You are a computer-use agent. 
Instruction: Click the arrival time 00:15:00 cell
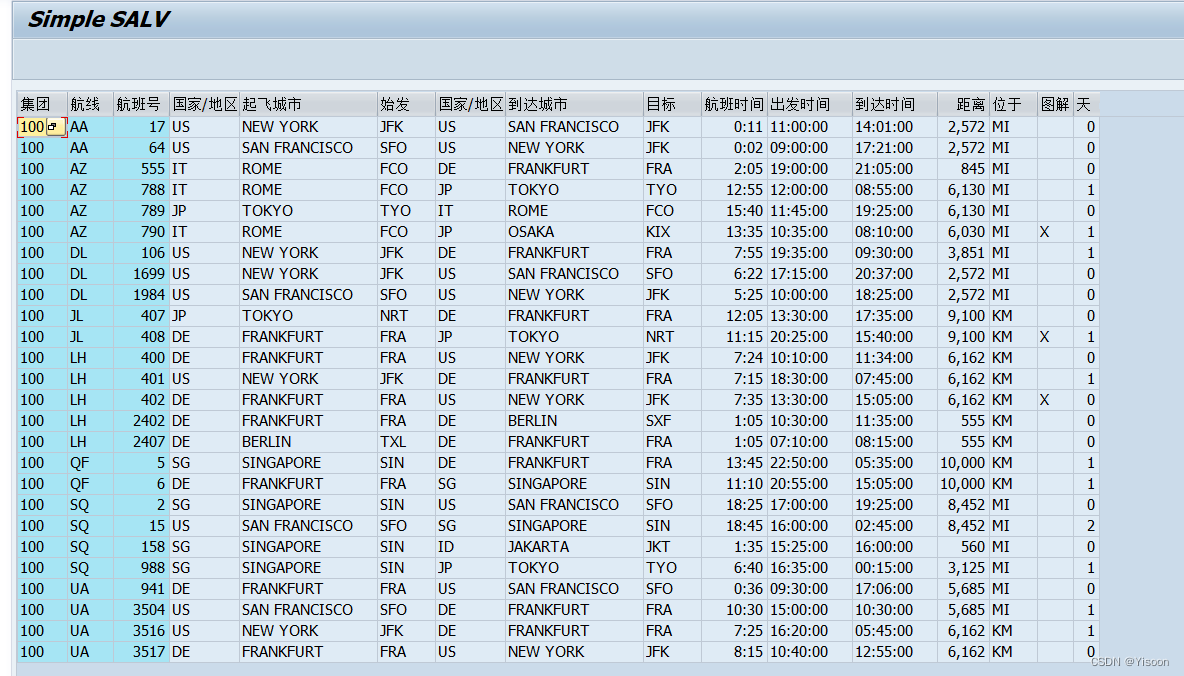pyautogui.click(x=895, y=568)
